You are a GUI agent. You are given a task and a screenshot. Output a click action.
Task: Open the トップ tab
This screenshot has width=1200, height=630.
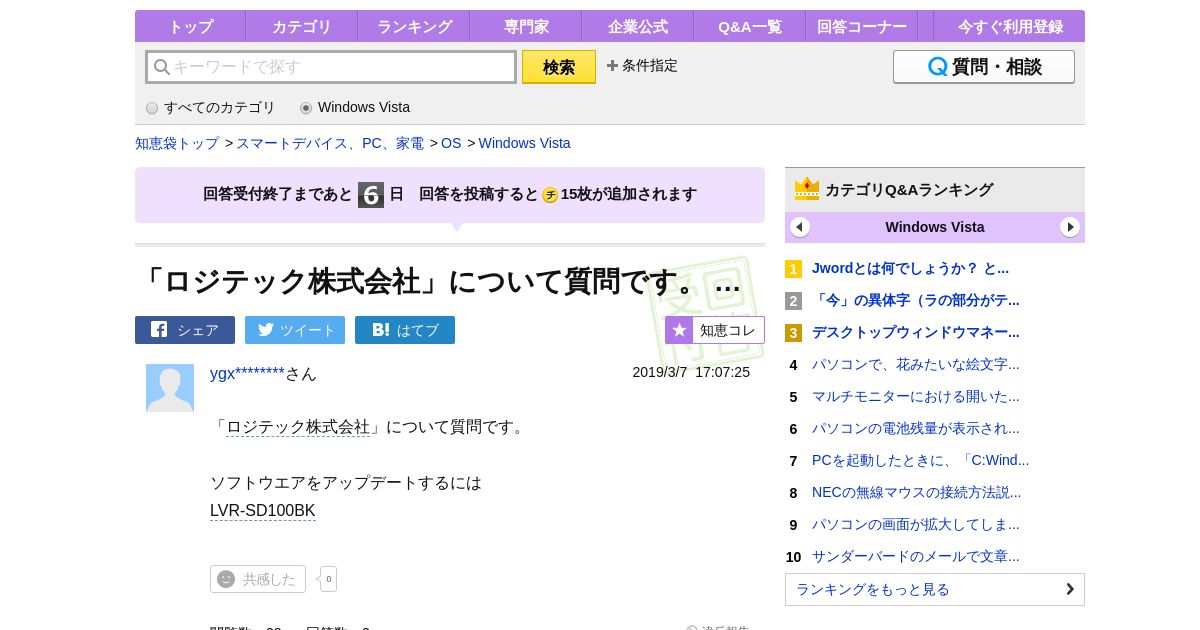tap(190, 26)
